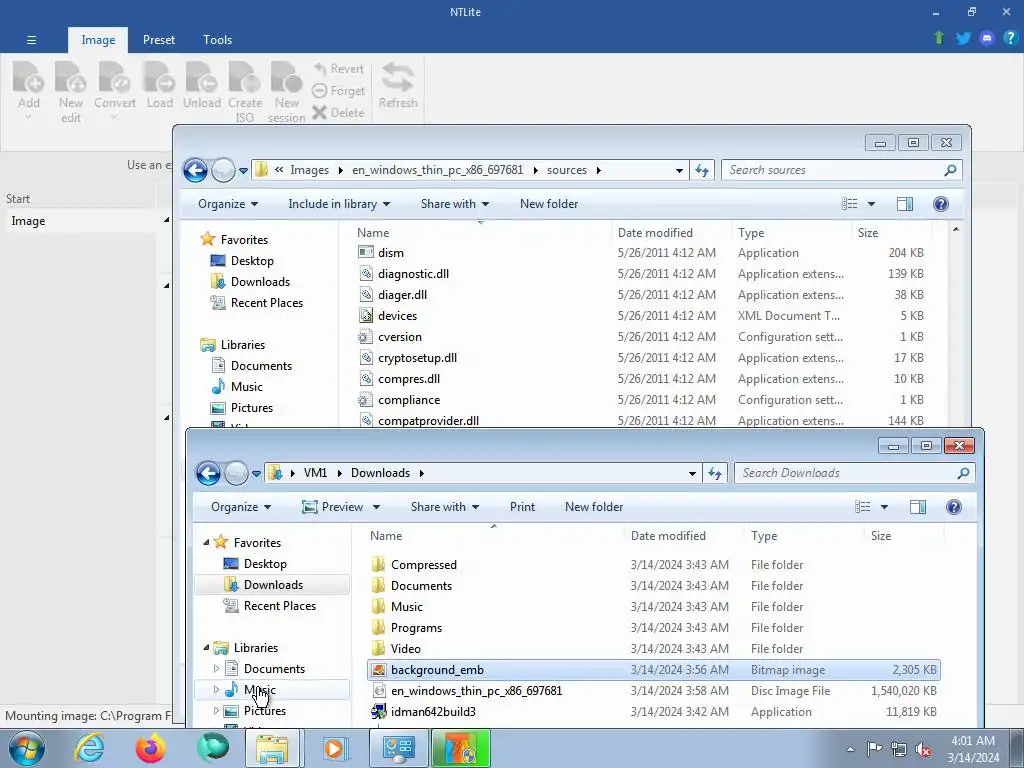
Task: Go back in the sources window
Action: pyautogui.click(x=195, y=170)
